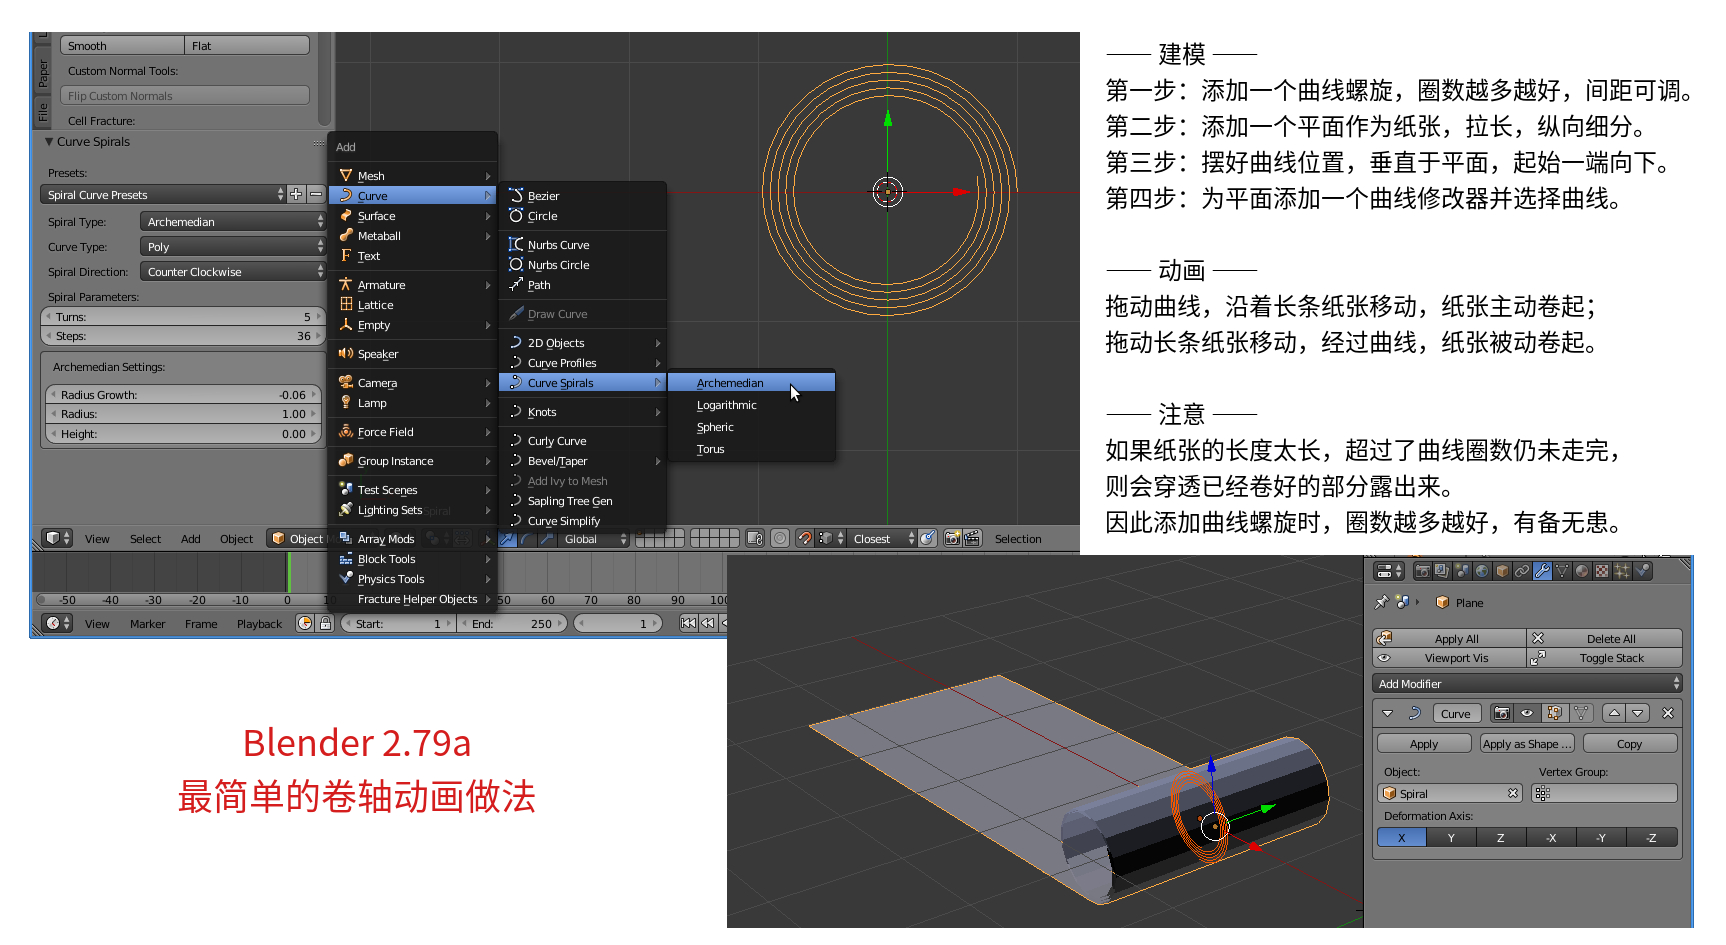Click the rewind playback button in timeline
The height and width of the screenshot is (945, 1726).
coord(708,623)
